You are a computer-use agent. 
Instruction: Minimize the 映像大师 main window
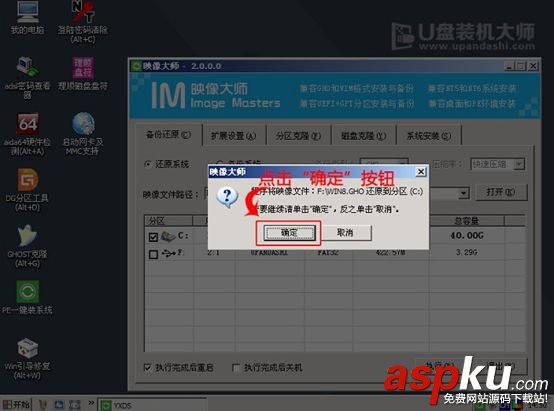[509, 66]
